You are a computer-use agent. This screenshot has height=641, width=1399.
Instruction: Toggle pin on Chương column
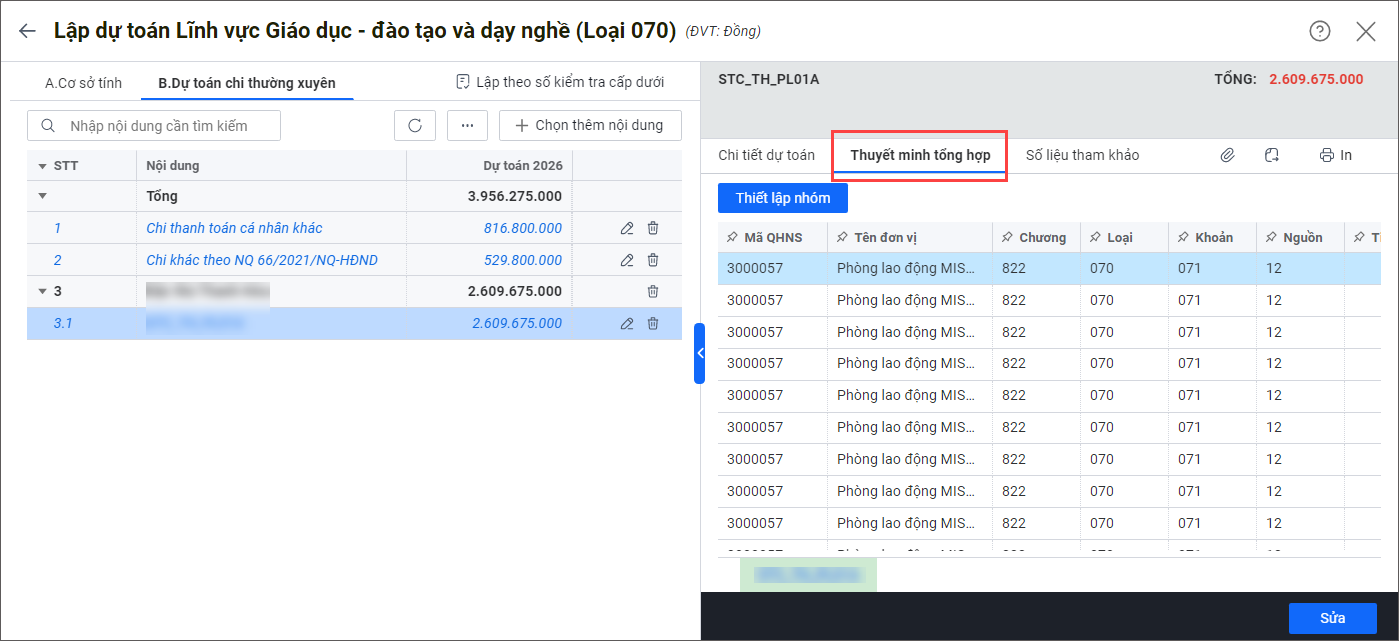1006,238
